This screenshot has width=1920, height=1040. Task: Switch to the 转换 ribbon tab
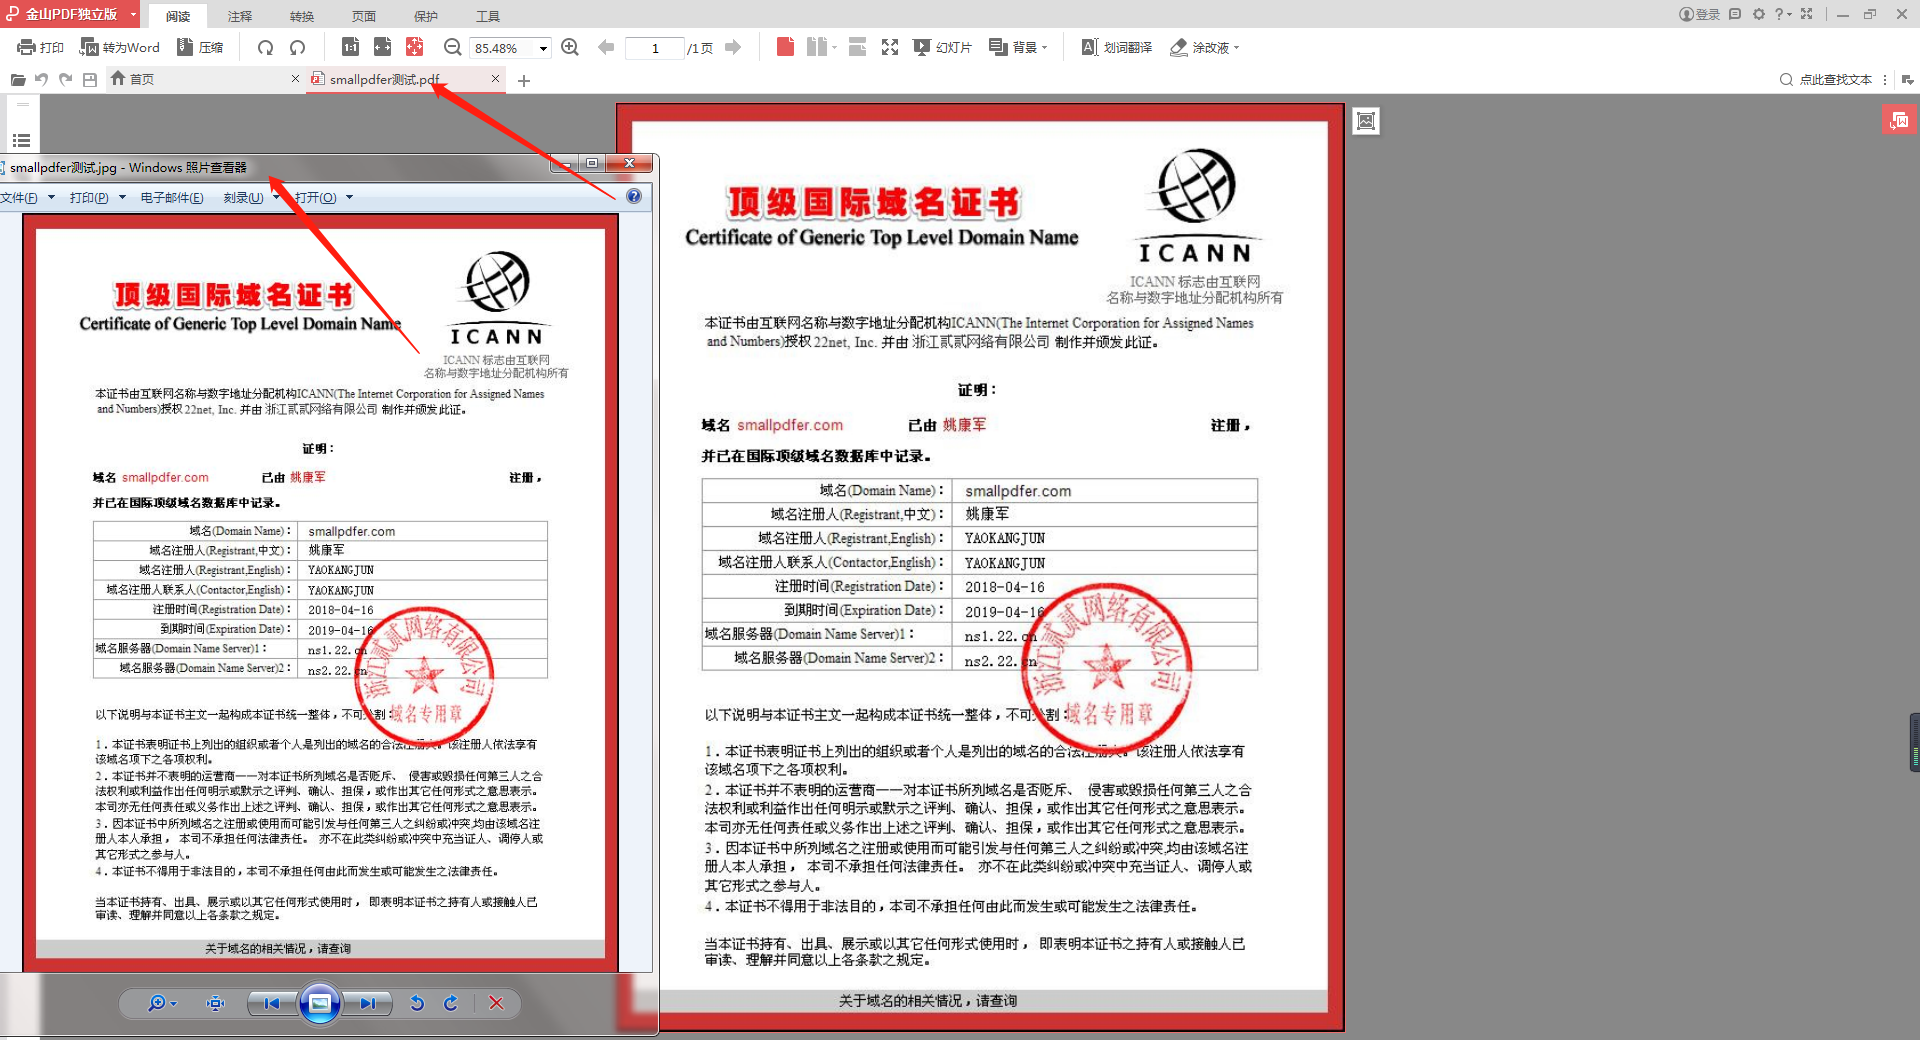(302, 16)
